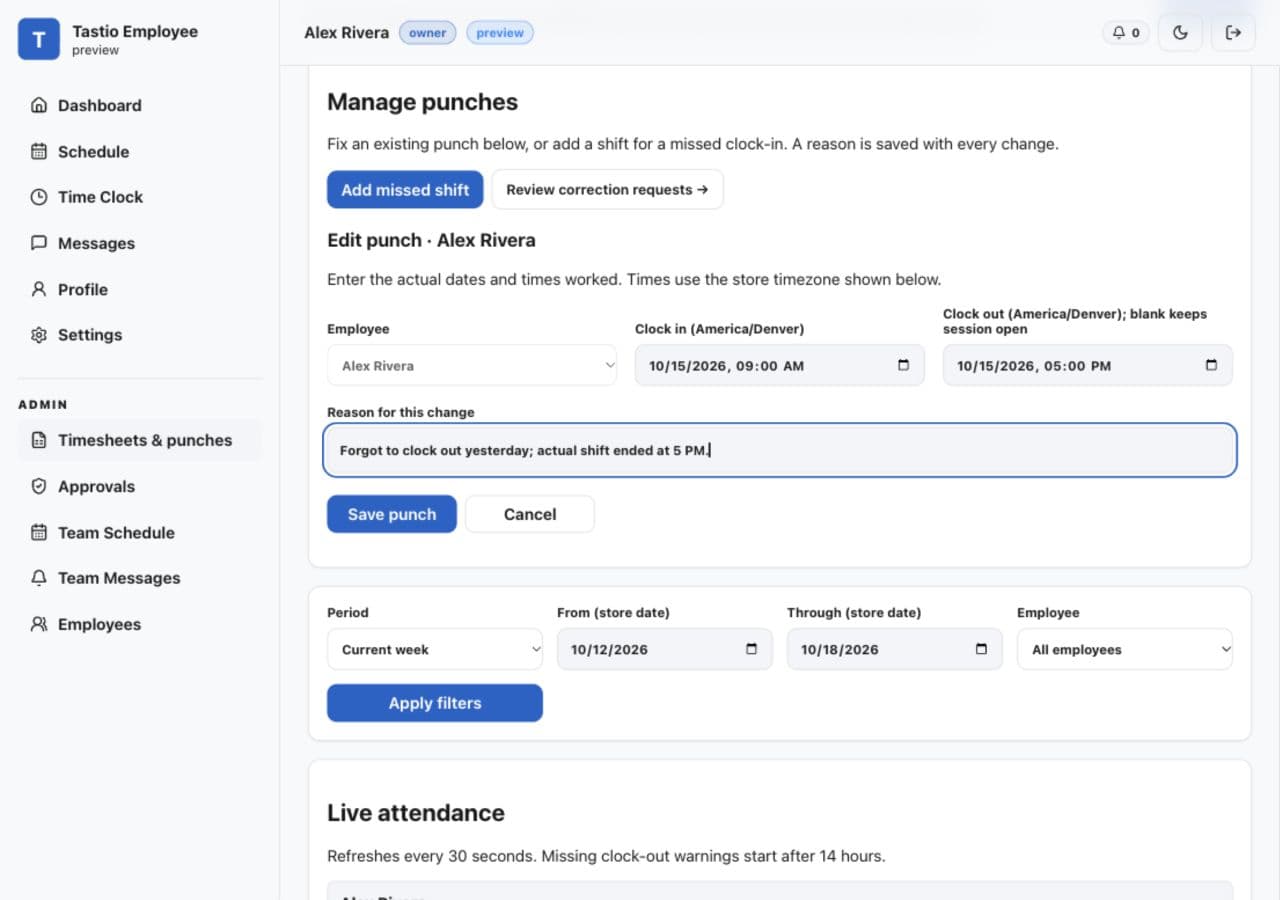Click the Save punch button
The width and height of the screenshot is (1280, 900).
pyautogui.click(x=392, y=514)
